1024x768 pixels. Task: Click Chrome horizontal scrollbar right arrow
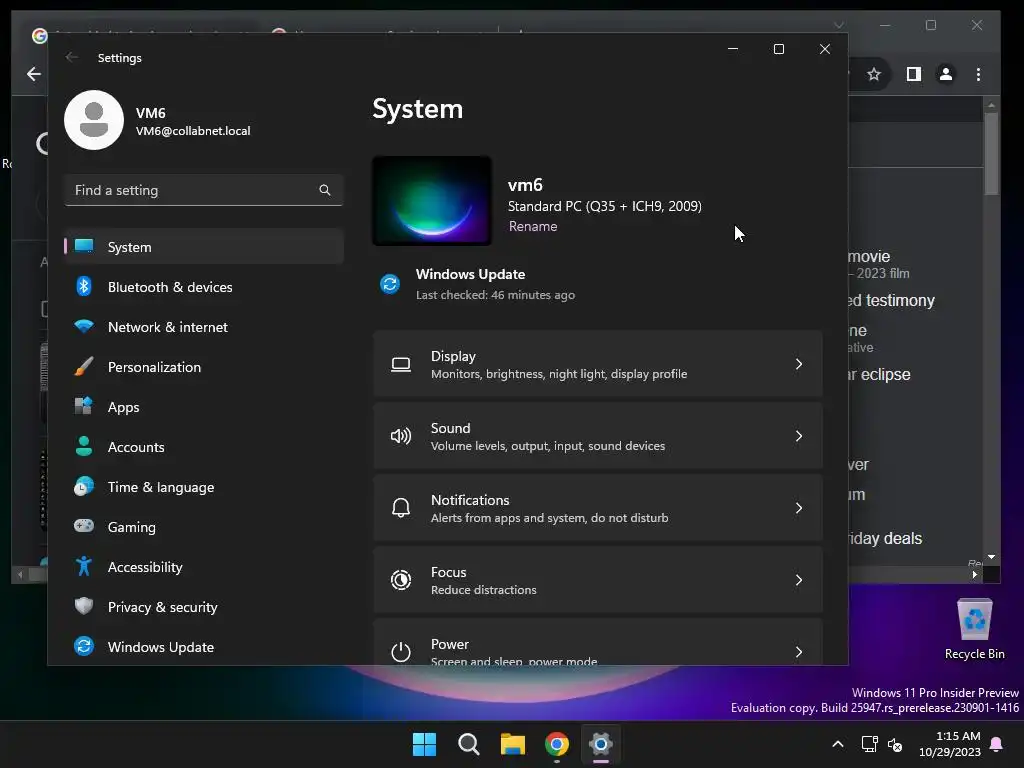coord(974,575)
